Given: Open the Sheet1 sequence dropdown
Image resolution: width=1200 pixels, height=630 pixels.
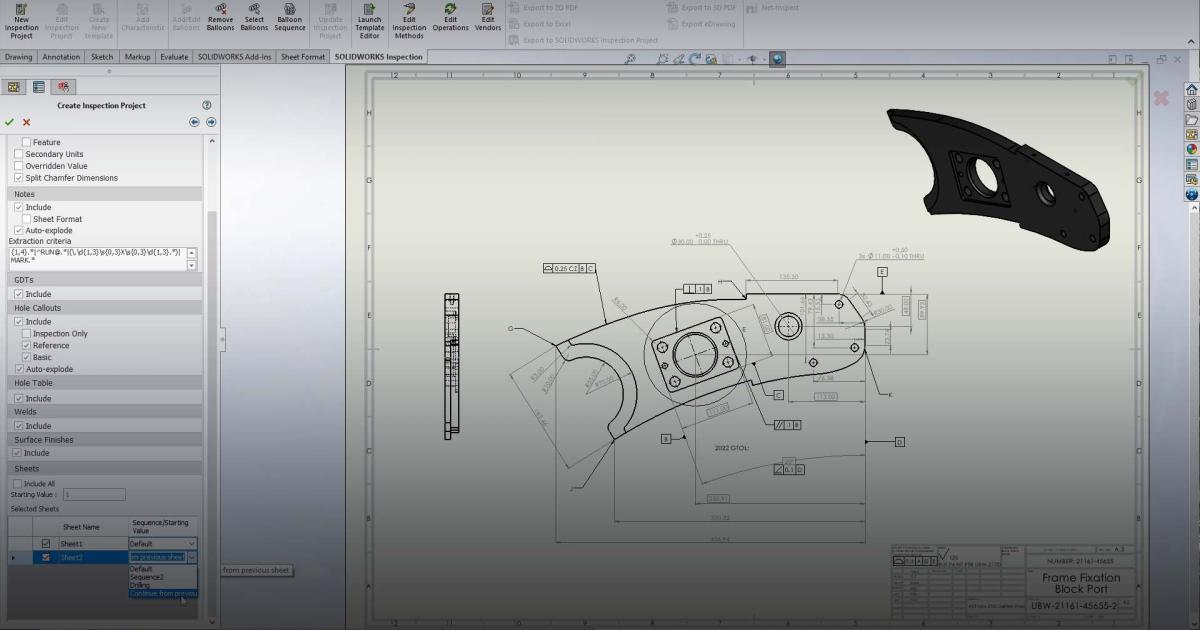Looking at the screenshot, I should click(x=192, y=544).
